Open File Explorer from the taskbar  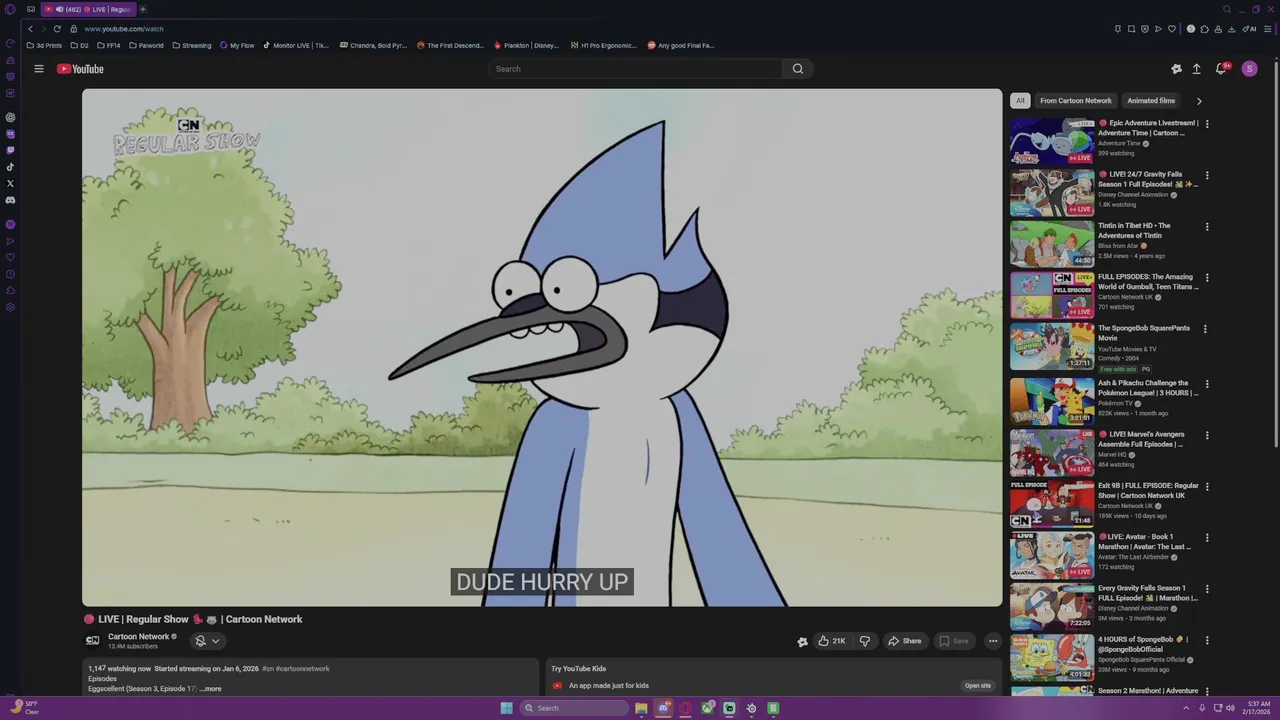pyautogui.click(x=641, y=708)
